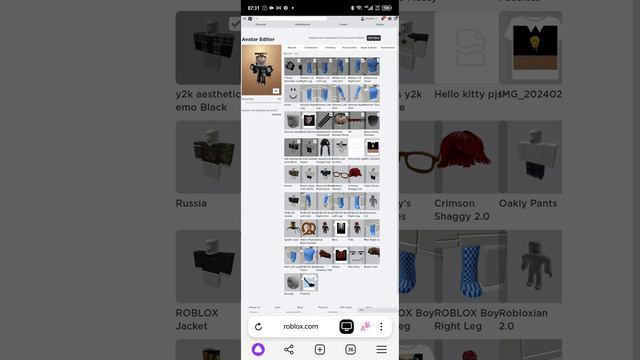Go to Discover in Roblox top navigation
The width and height of the screenshot is (640, 360).
click(260, 24)
